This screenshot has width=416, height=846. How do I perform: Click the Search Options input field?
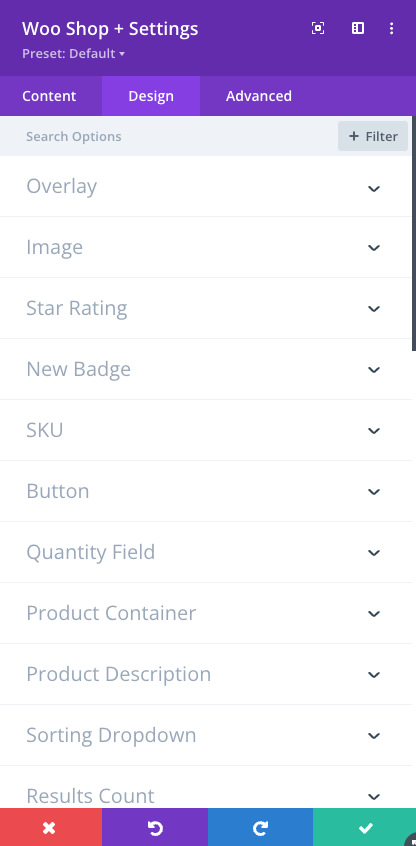click(x=167, y=137)
